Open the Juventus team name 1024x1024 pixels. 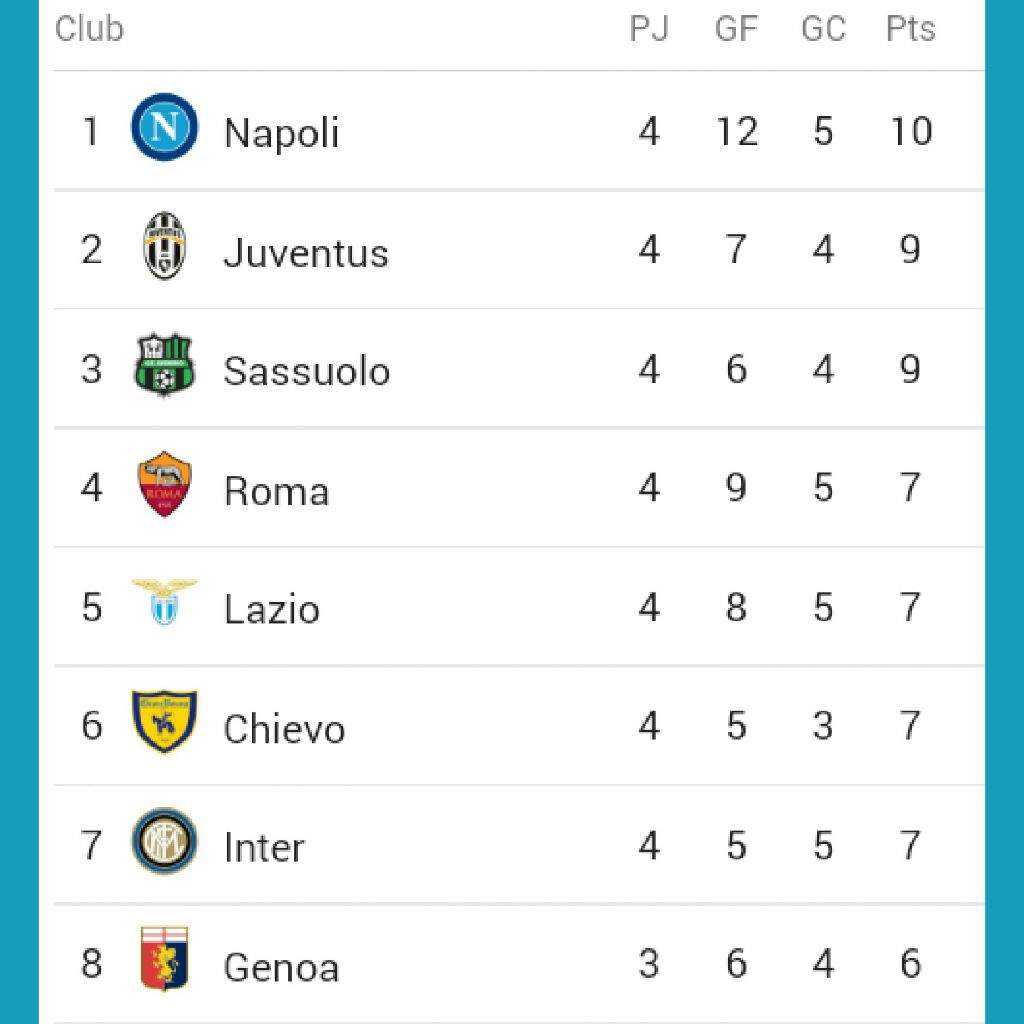[x=306, y=253]
